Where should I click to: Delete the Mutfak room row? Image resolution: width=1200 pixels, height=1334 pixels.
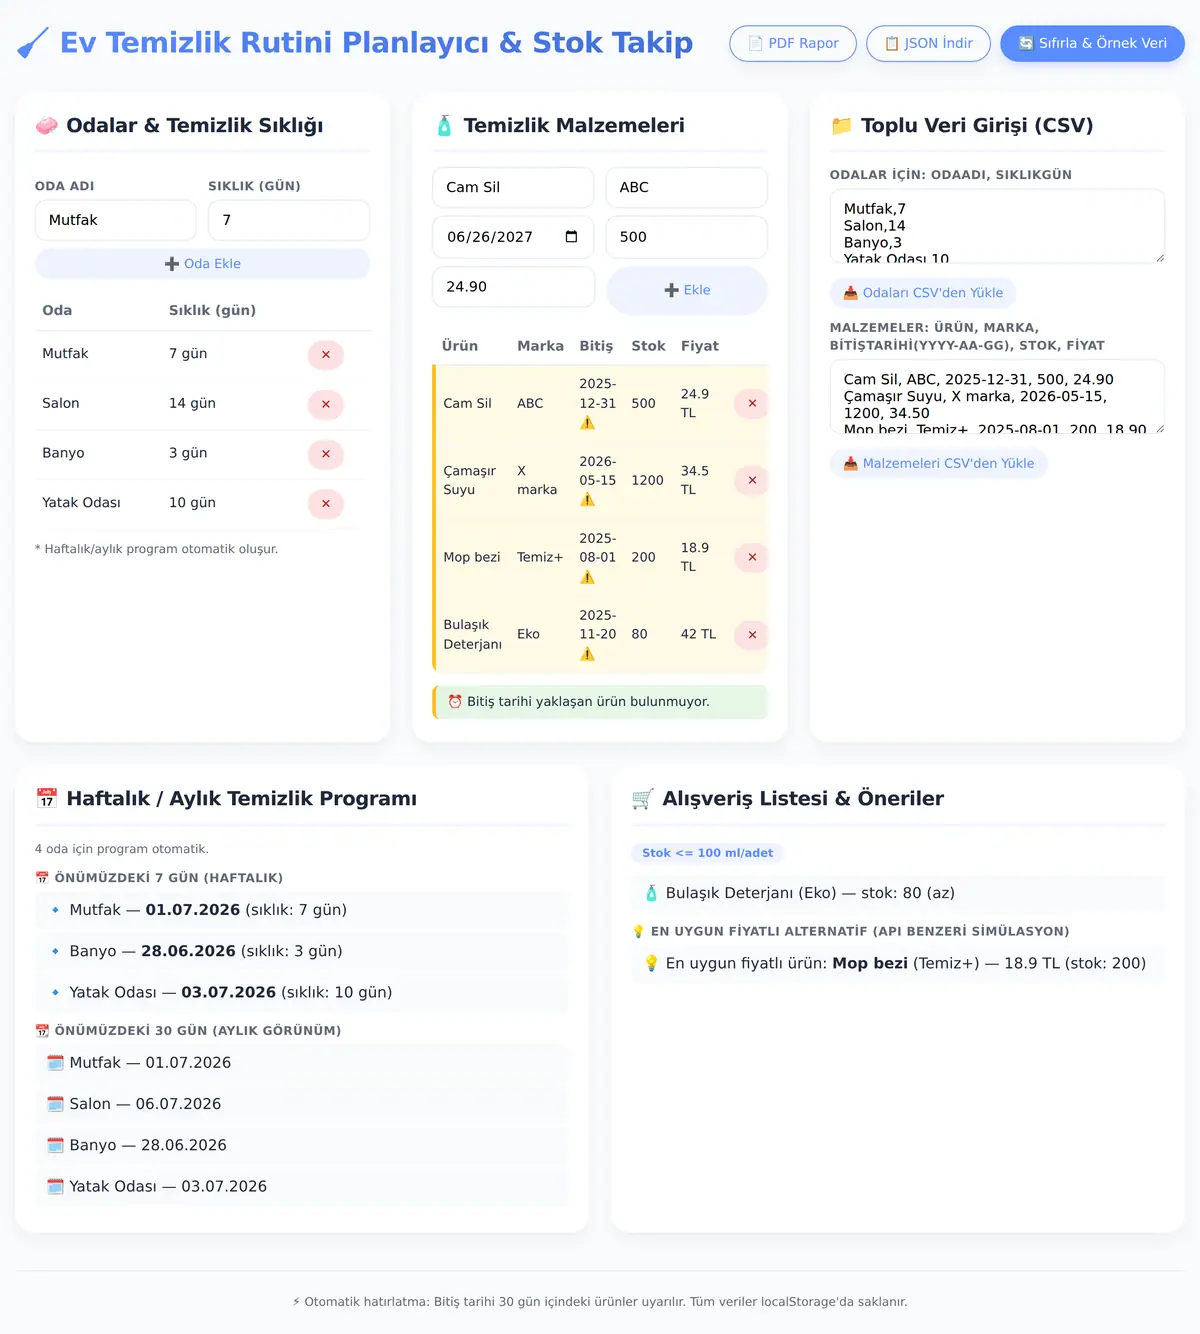[x=326, y=355]
